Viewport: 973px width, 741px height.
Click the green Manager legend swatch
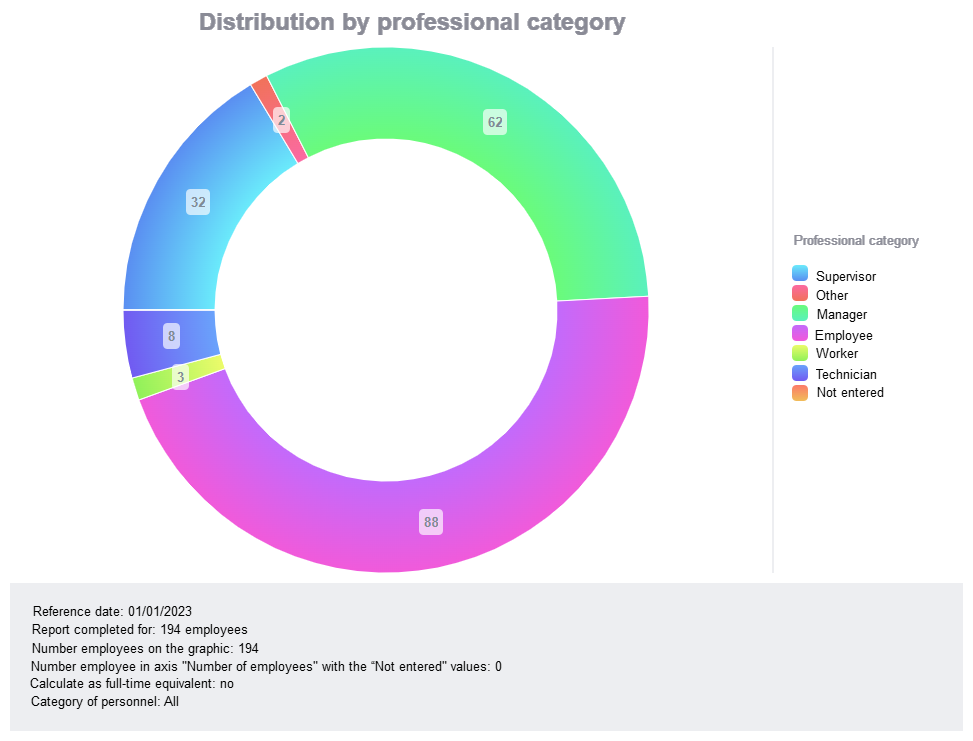pyautogui.click(x=800, y=313)
